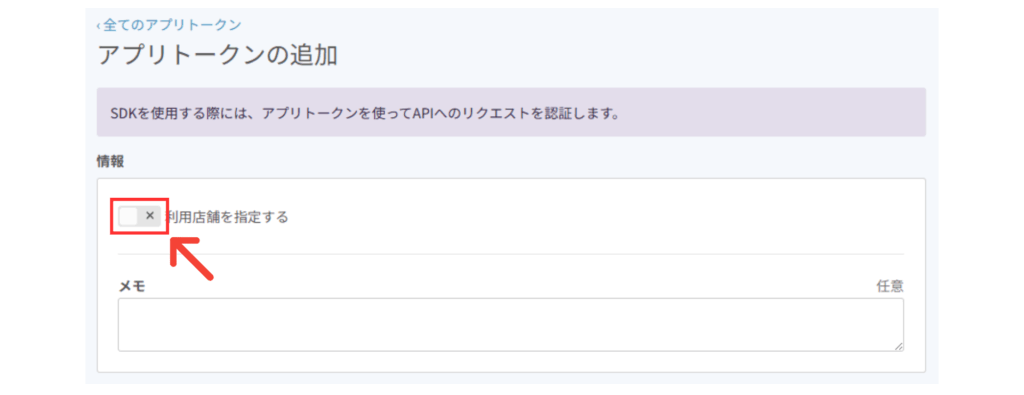Click the red arrow annotation
The width and height of the screenshot is (1024, 395).
click(191, 260)
